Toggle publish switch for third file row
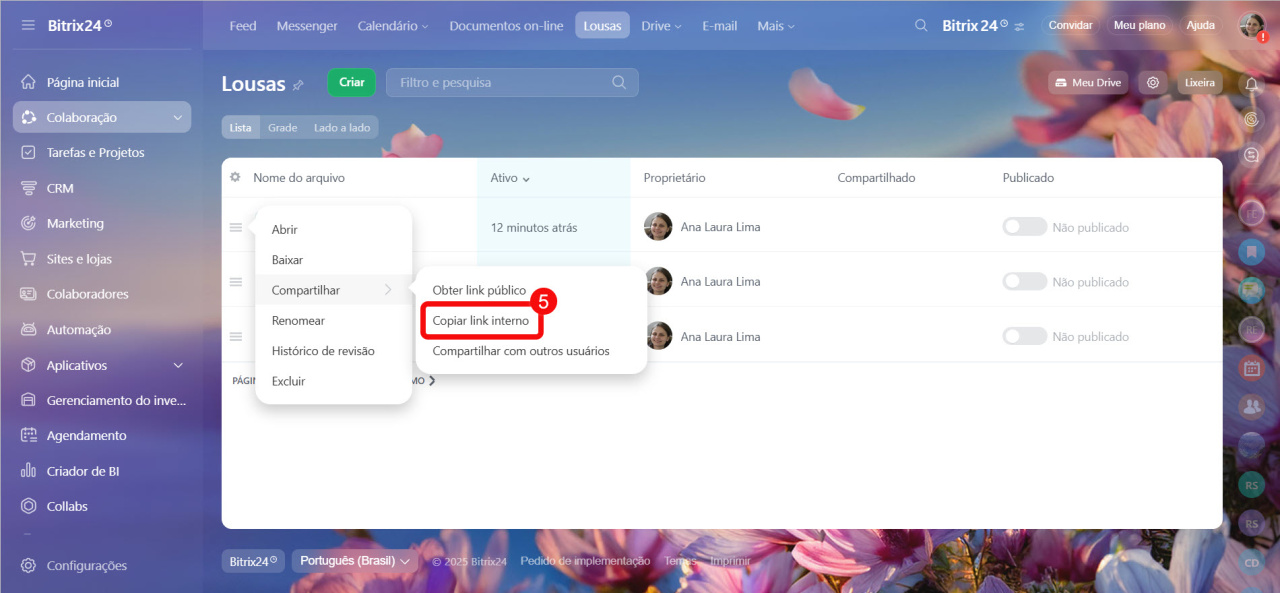Viewport: 1280px width, 593px height. [x=1025, y=337]
